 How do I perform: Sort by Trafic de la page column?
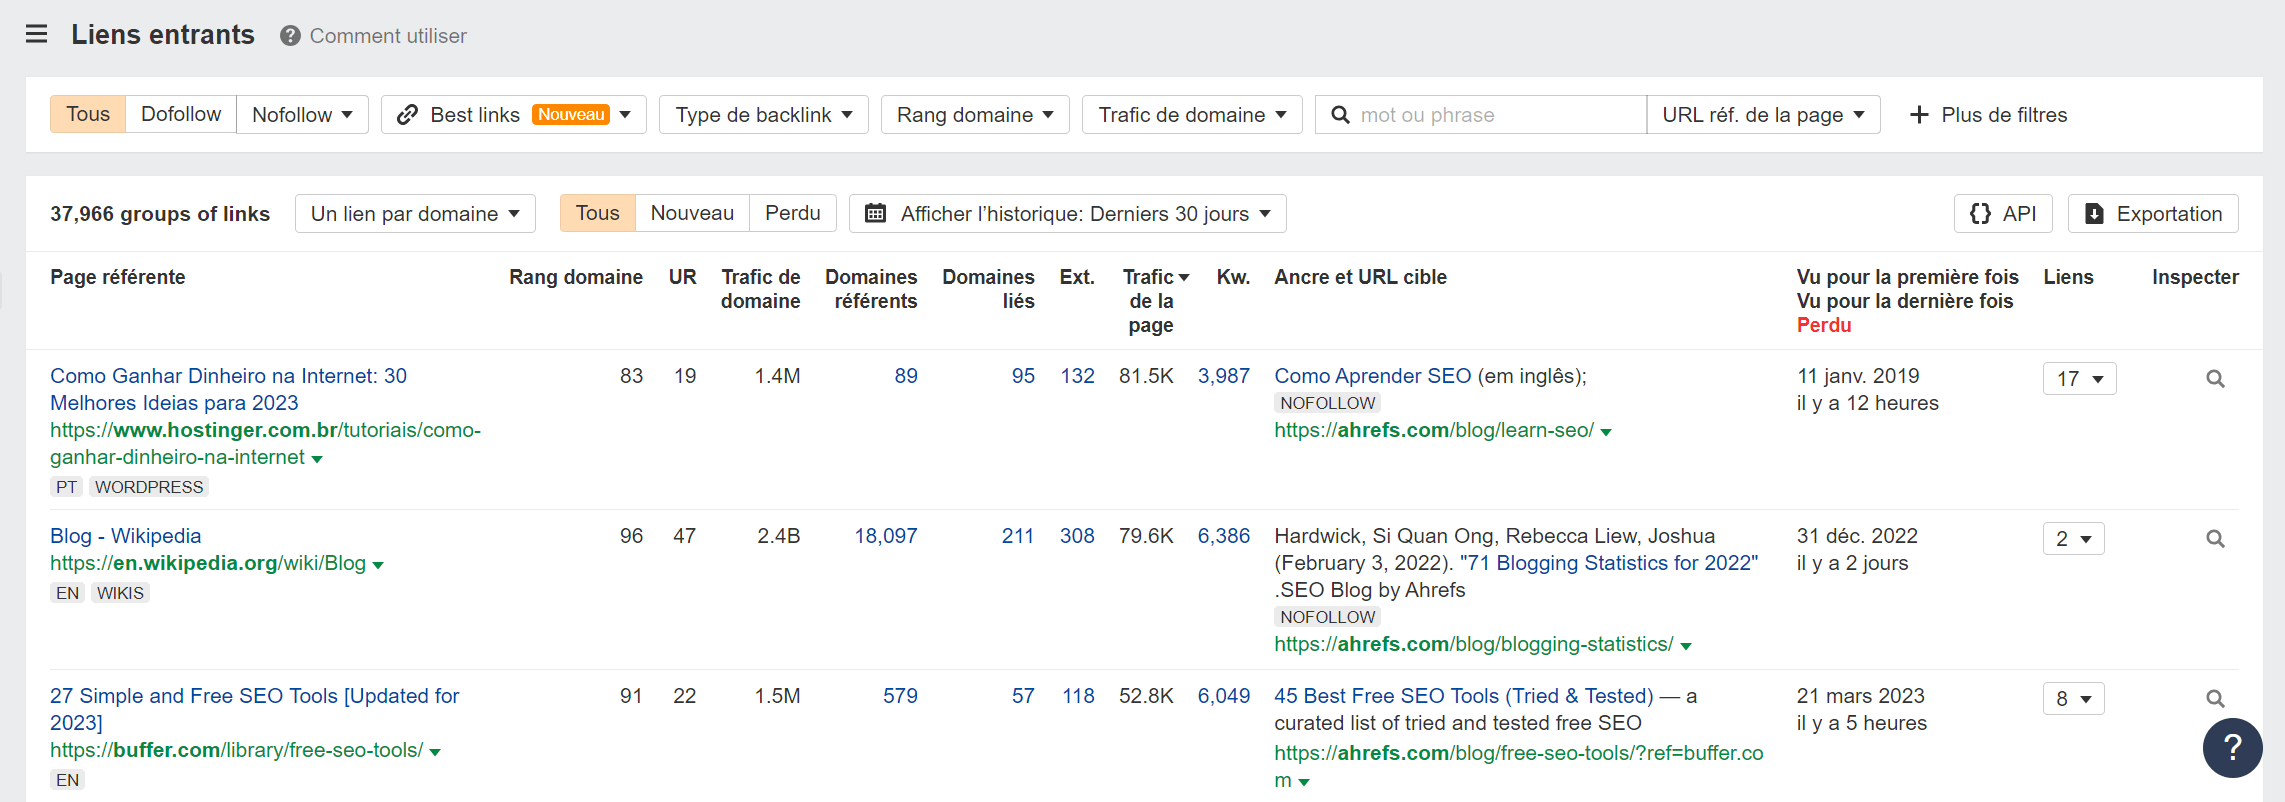[1151, 300]
